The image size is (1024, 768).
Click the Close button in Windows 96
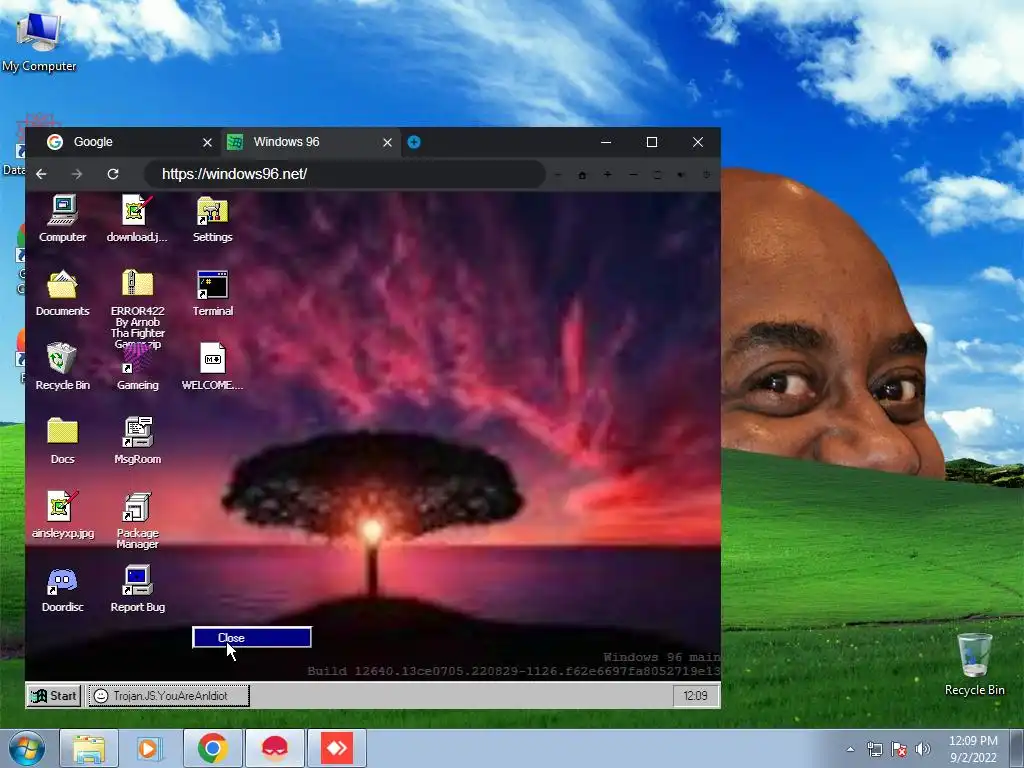(251, 637)
